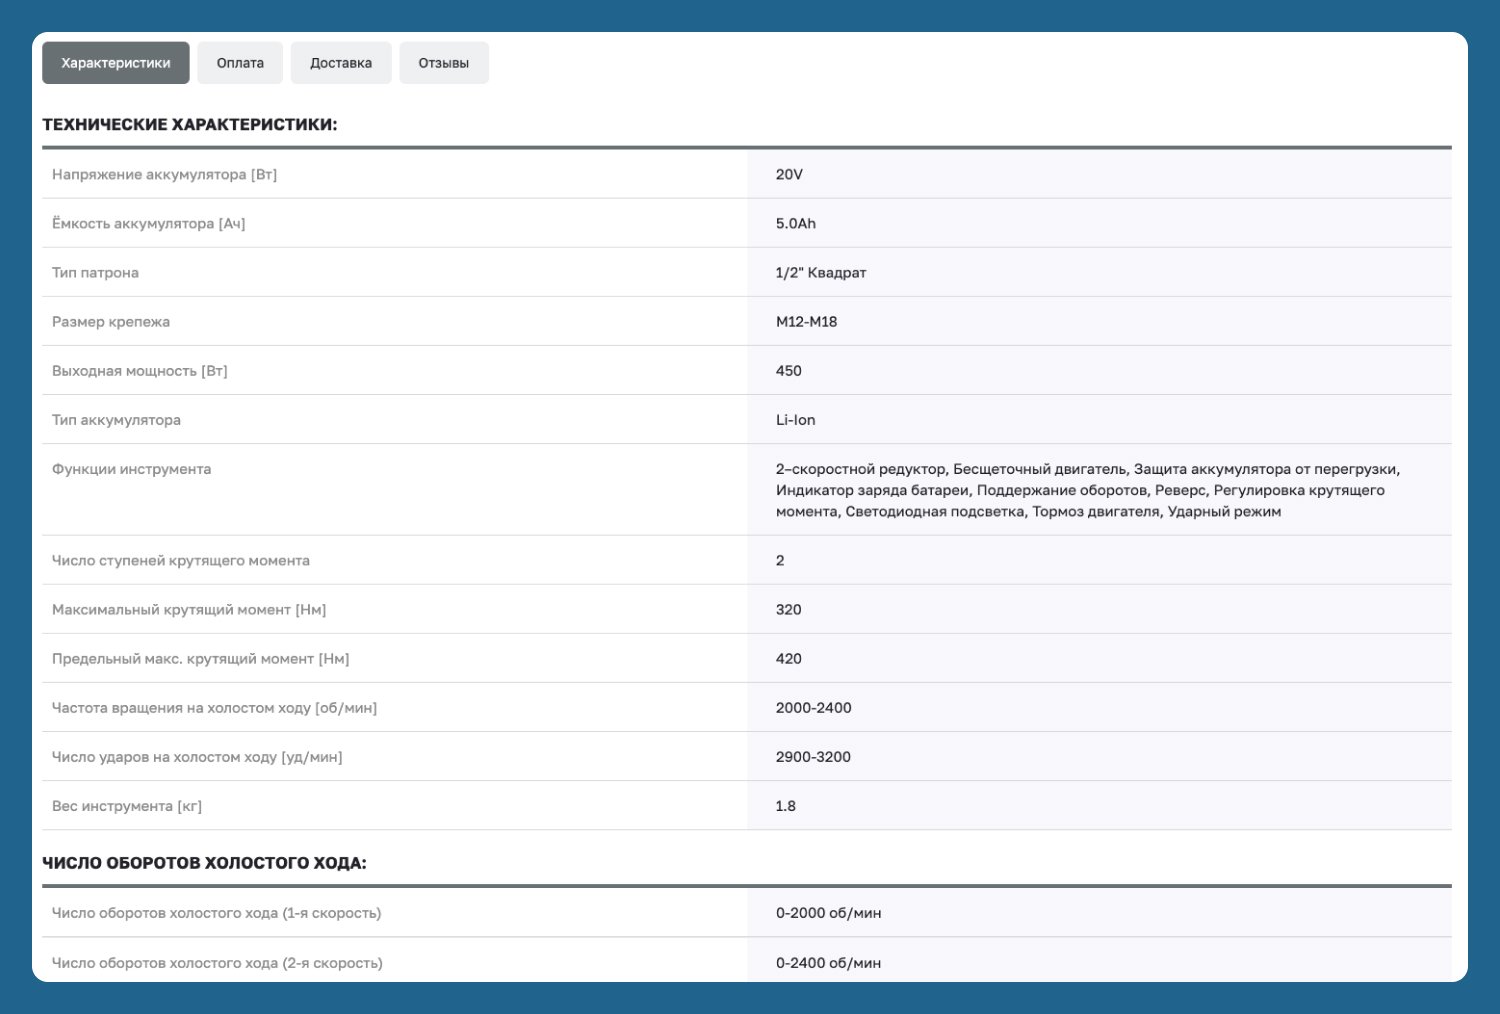Click the 5.0Ah value
Viewport: 1500px width, 1014px height.
coord(796,223)
